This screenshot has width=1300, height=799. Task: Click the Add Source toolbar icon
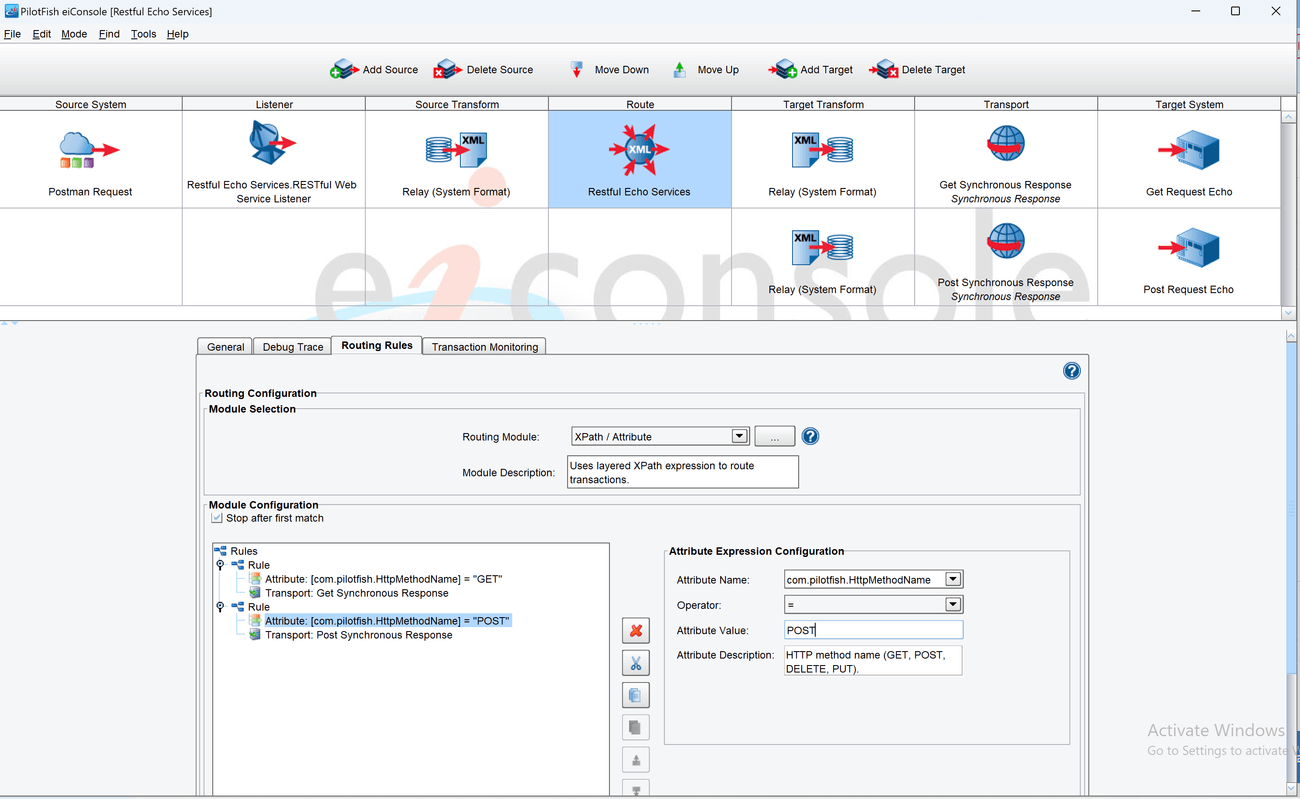[344, 69]
